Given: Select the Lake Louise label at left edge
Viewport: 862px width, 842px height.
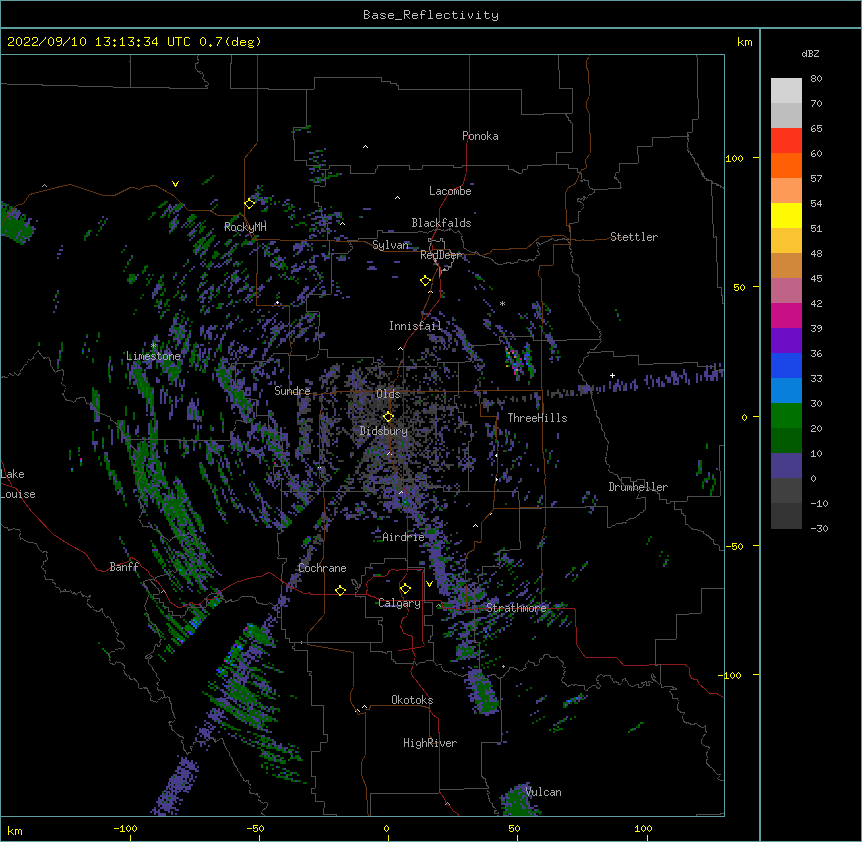Looking at the screenshot, I should click(18, 484).
